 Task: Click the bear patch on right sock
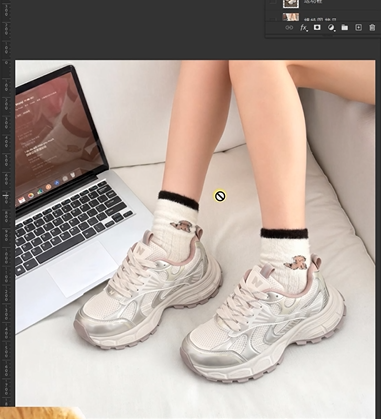click(x=295, y=262)
